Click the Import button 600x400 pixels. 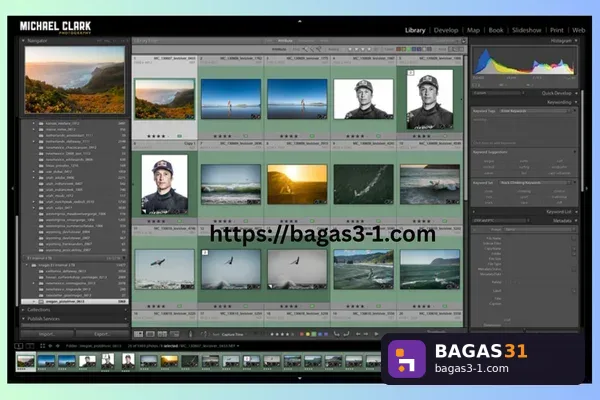(x=47, y=334)
